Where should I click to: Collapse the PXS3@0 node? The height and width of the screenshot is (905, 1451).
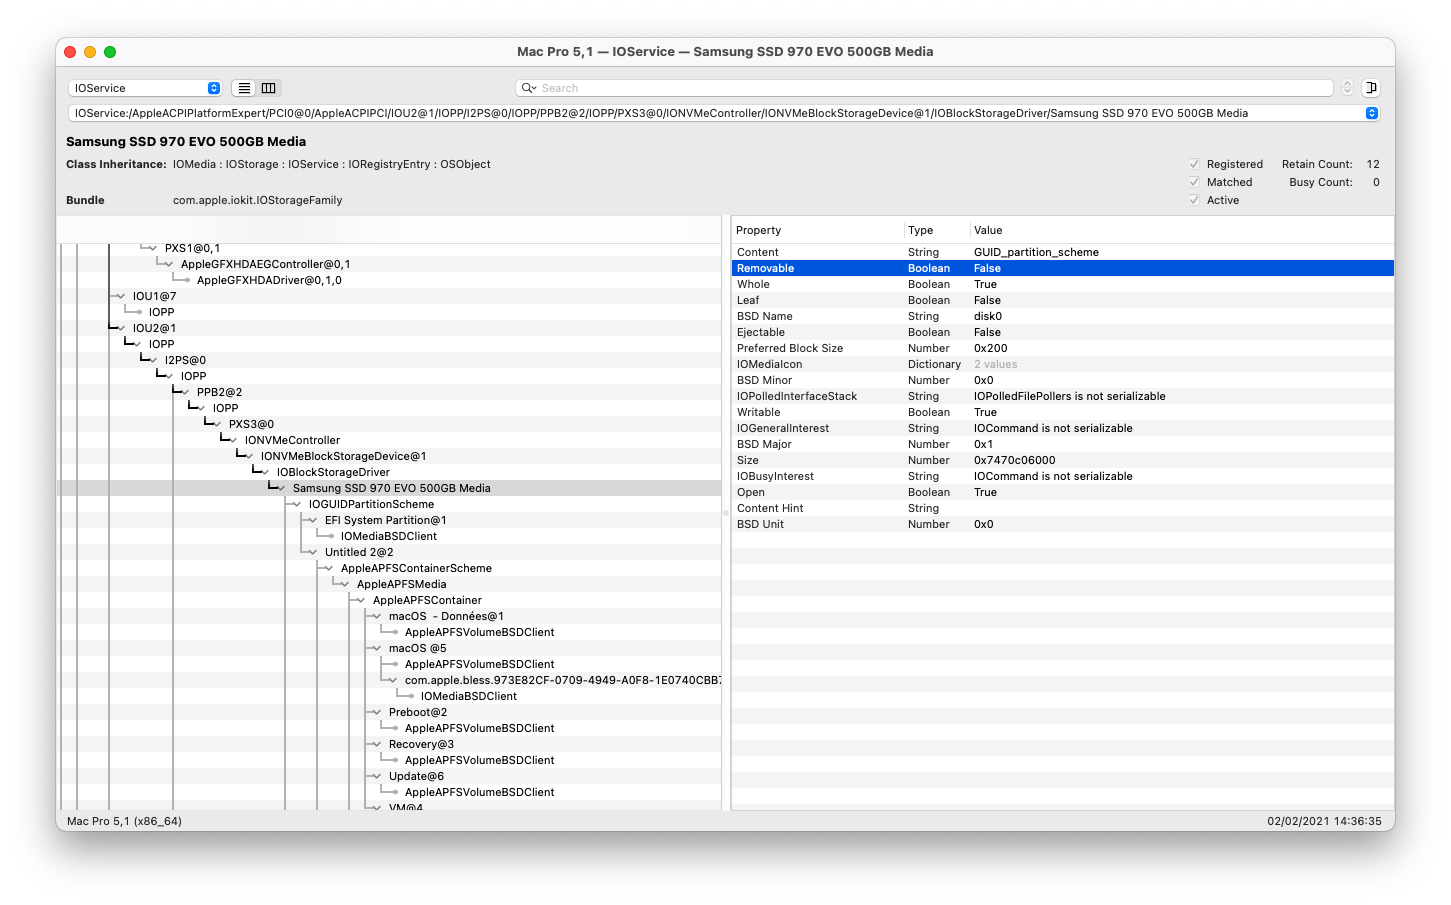[x=217, y=424]
